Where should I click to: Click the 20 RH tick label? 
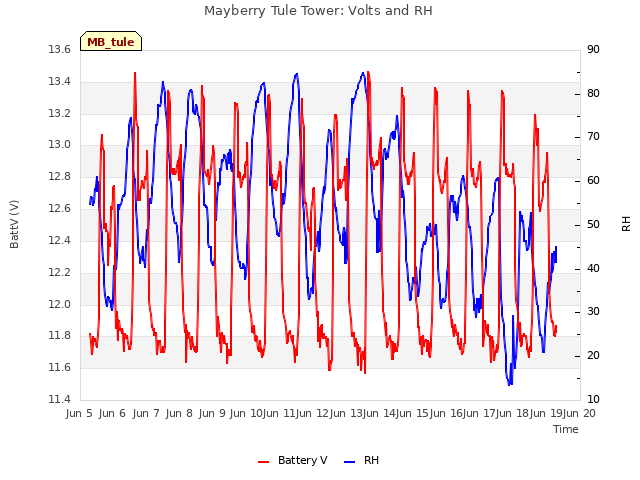point(593,356)
